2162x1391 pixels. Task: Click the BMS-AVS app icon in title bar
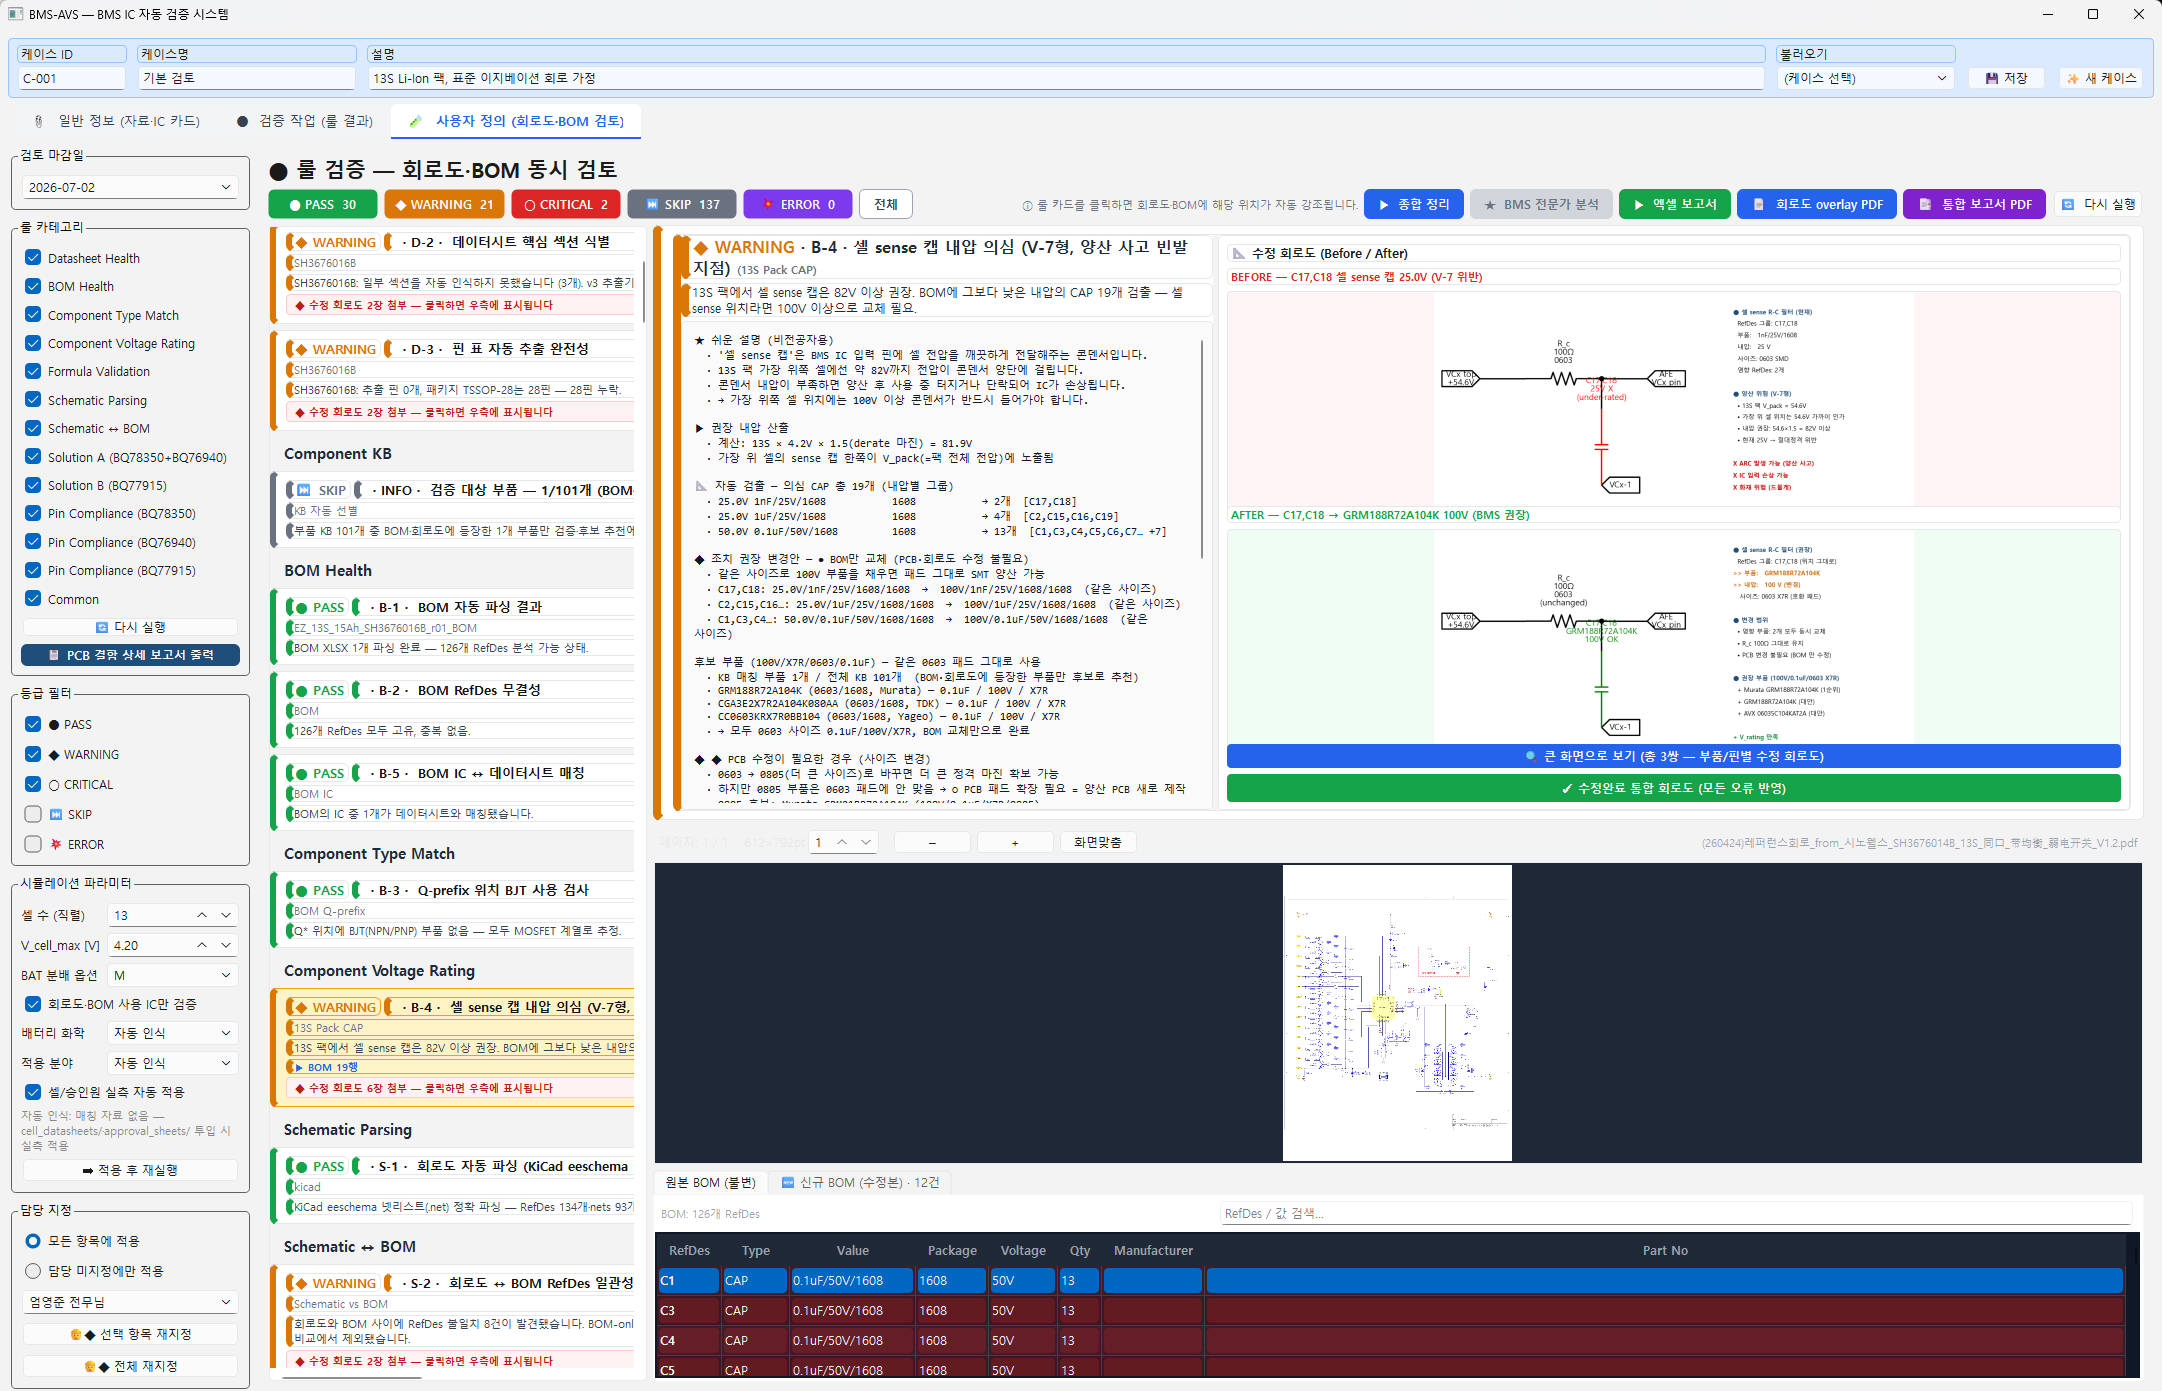click(15, 14)
